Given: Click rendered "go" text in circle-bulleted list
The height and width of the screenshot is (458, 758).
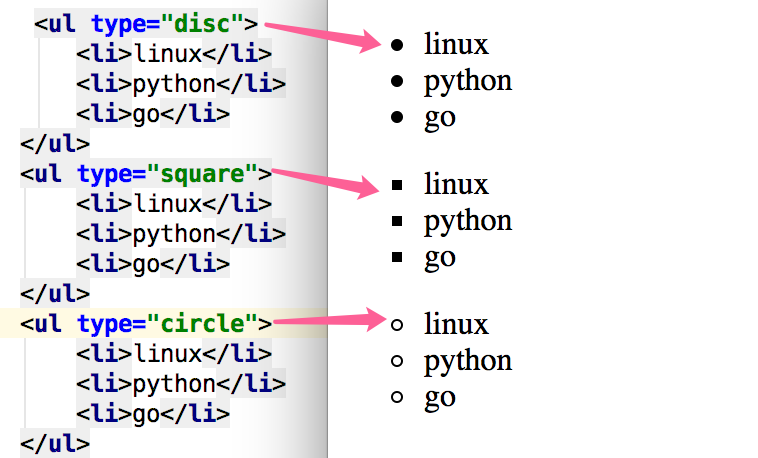Looking at the screenshot, I should pos(439,398).
